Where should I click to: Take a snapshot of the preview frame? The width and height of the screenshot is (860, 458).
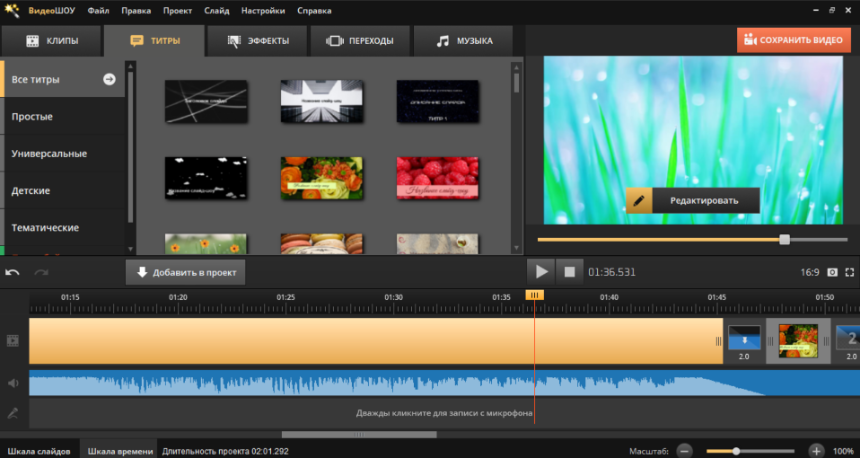(x=833, y=272)
